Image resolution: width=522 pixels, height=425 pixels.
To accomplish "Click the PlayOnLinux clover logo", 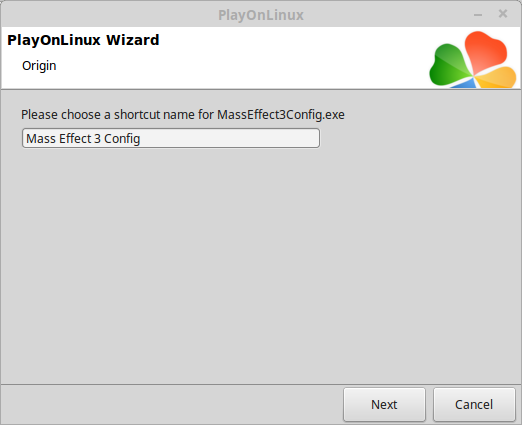I will 473,59.
